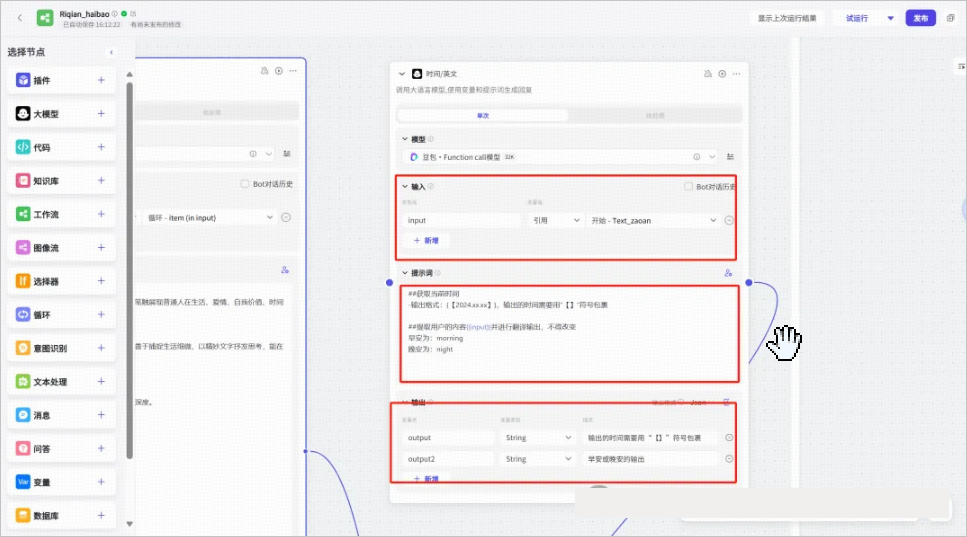This screenshot has width=967, height=537.
Task: Click the window icon beside 发布
Action: coord(950,18)
